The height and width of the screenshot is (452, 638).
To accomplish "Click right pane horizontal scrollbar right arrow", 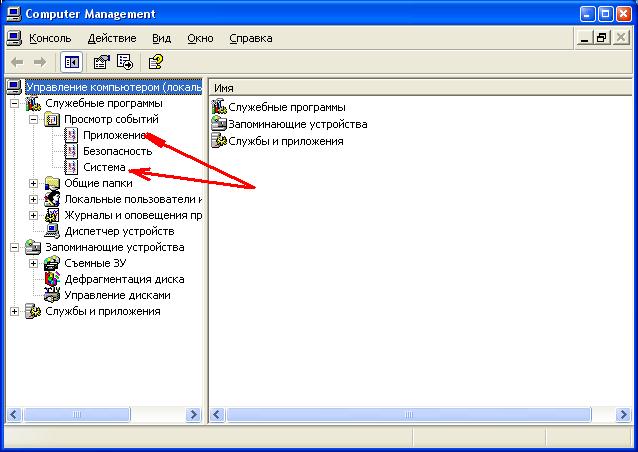I will click(623, 415).
